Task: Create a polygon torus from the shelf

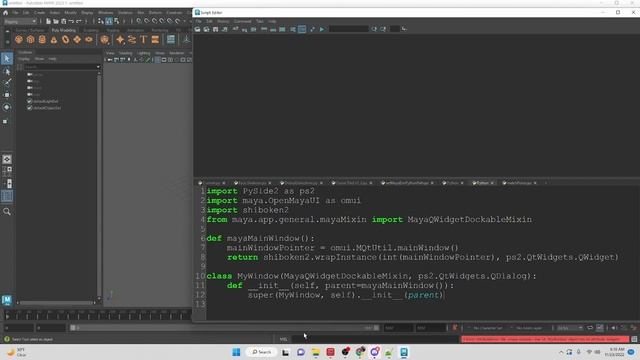Action: coord(65,40)
